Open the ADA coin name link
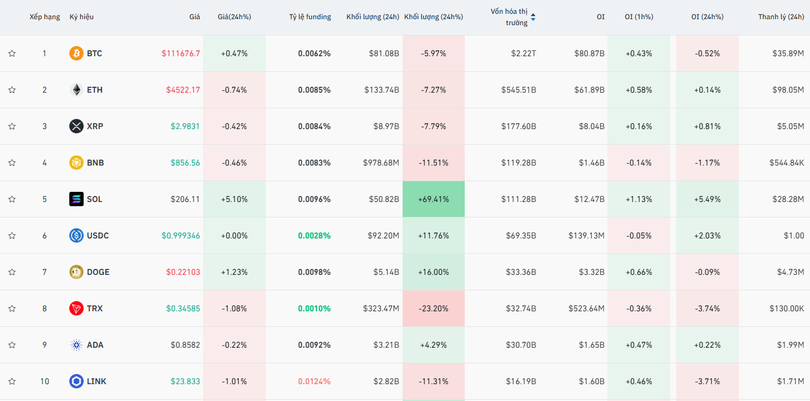 point(95,345)
